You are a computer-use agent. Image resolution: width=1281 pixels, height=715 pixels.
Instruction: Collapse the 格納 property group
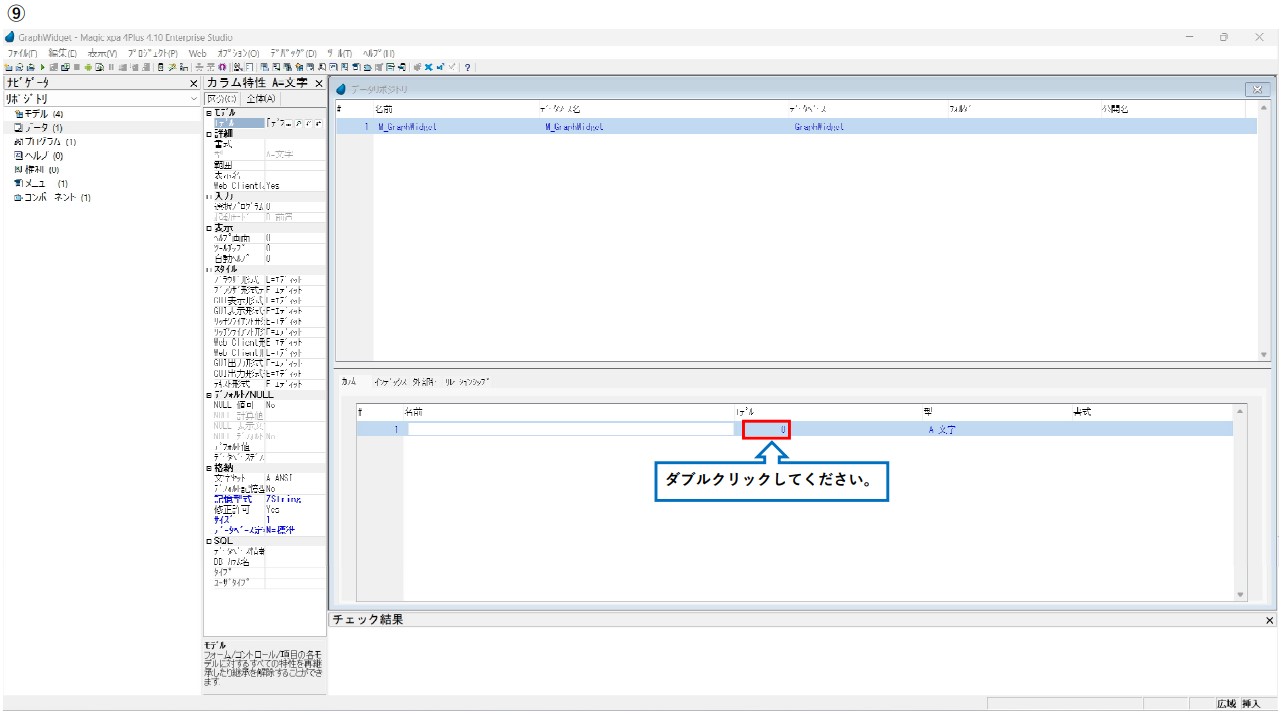[208, 468]
